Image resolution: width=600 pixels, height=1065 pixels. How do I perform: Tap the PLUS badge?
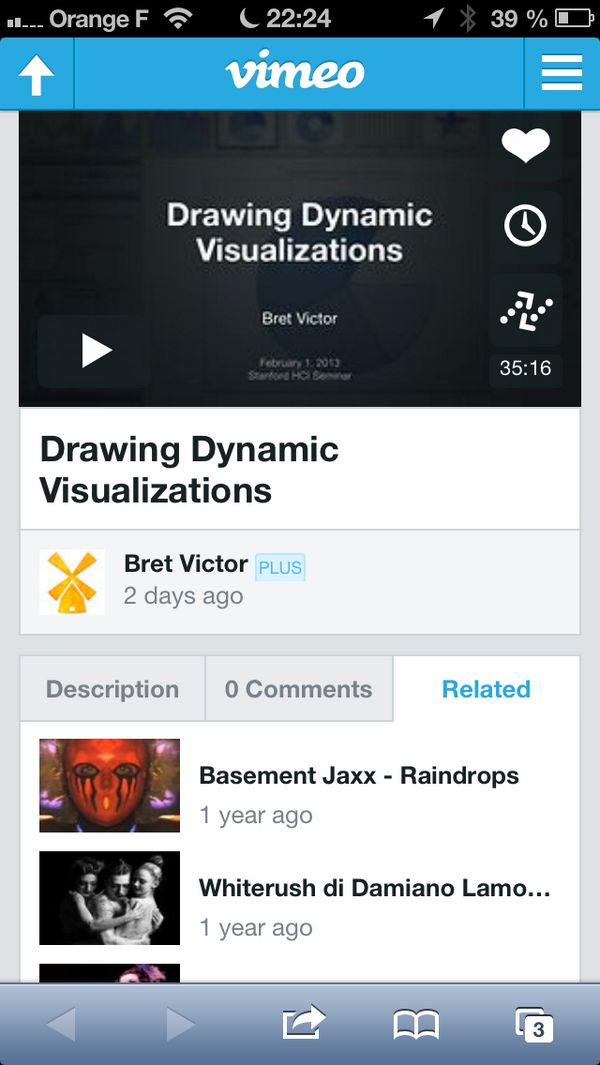coord(280,568)
